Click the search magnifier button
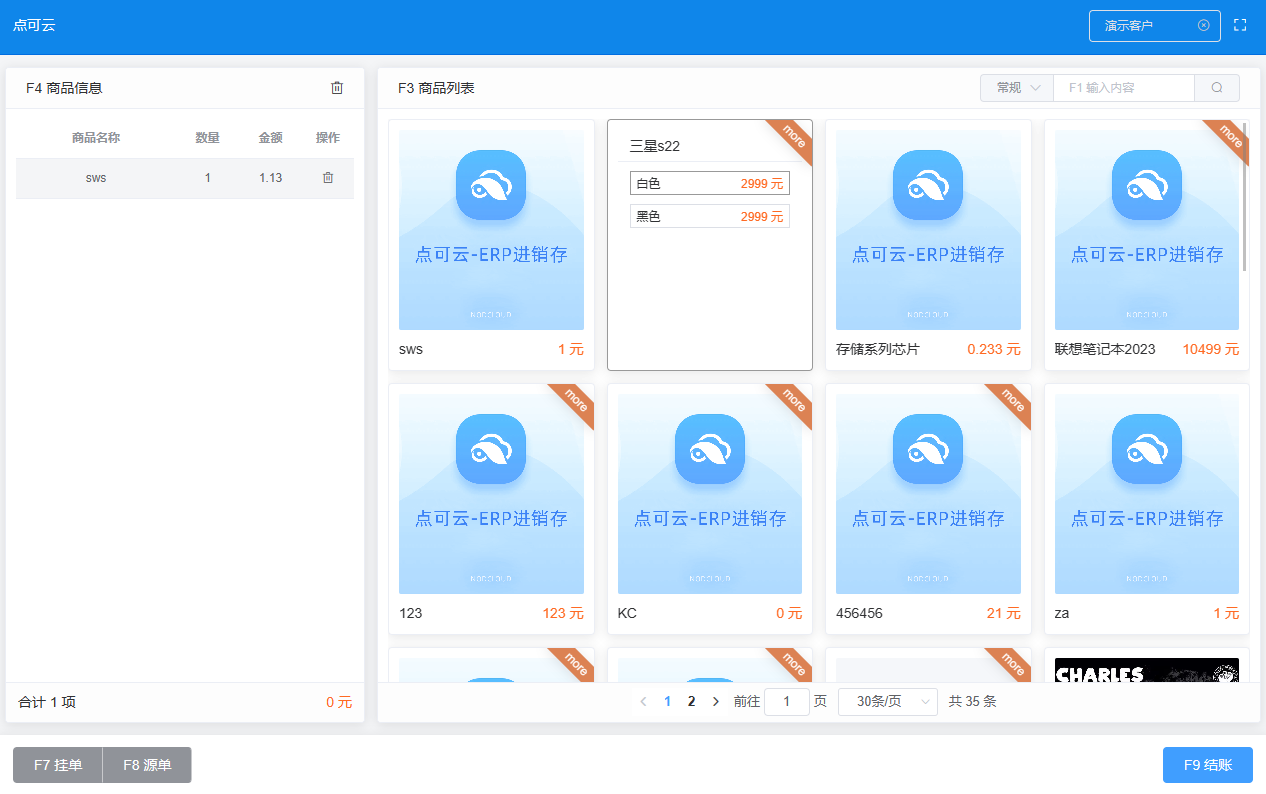 pyautogui.click(x=1217, y=88)
